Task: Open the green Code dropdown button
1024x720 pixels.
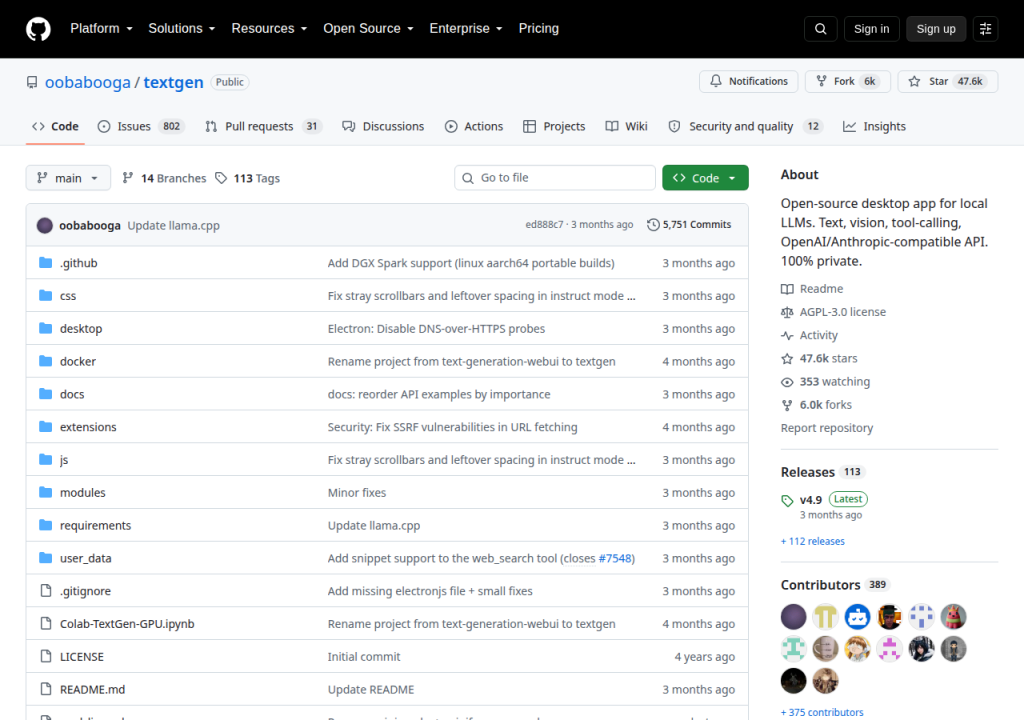Action: point(705,178)
